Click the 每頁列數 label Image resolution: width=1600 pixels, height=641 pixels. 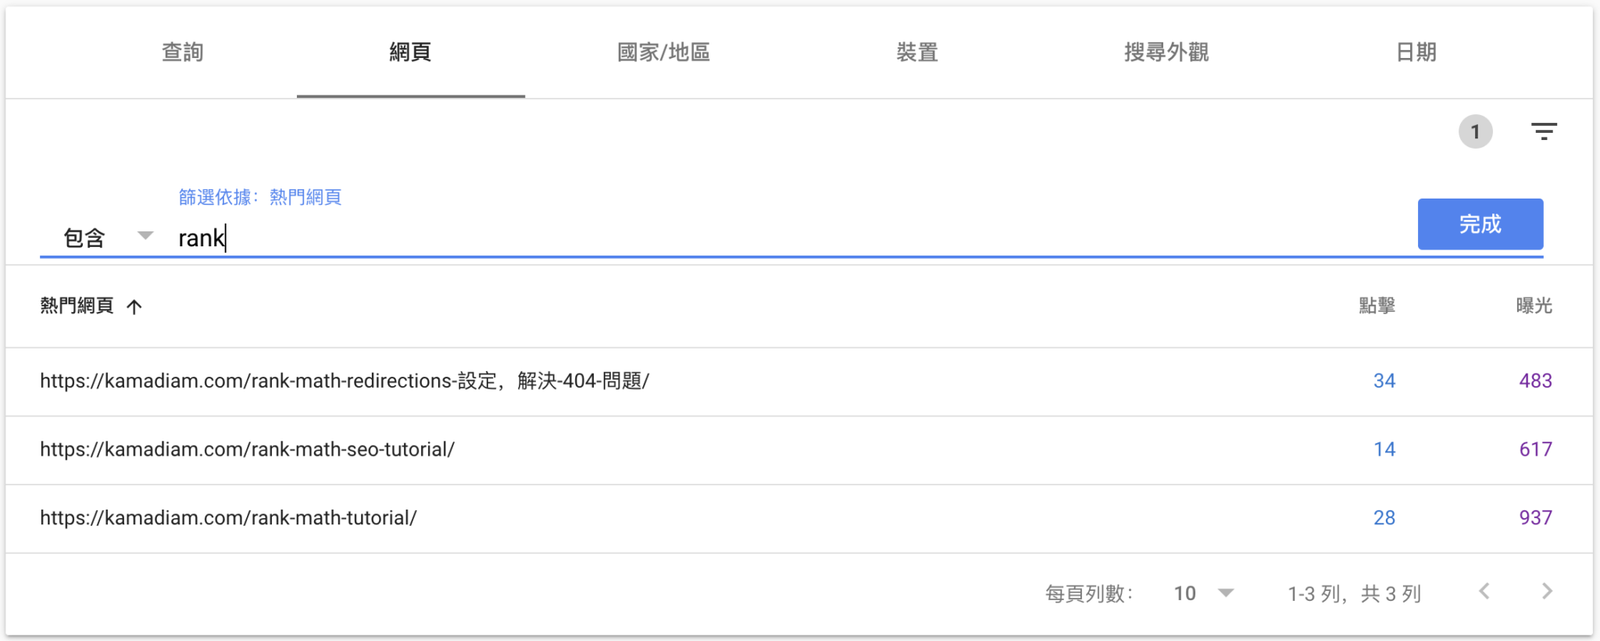click(x=1089, y=594)
